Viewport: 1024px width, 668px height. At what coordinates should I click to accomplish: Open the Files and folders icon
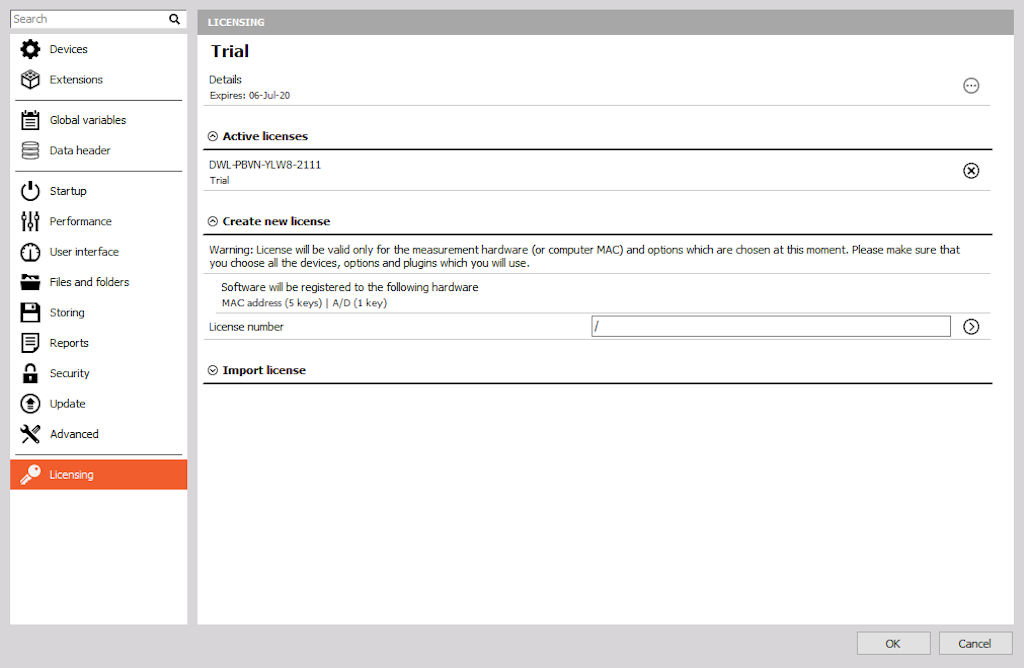[x=30, y=282]
